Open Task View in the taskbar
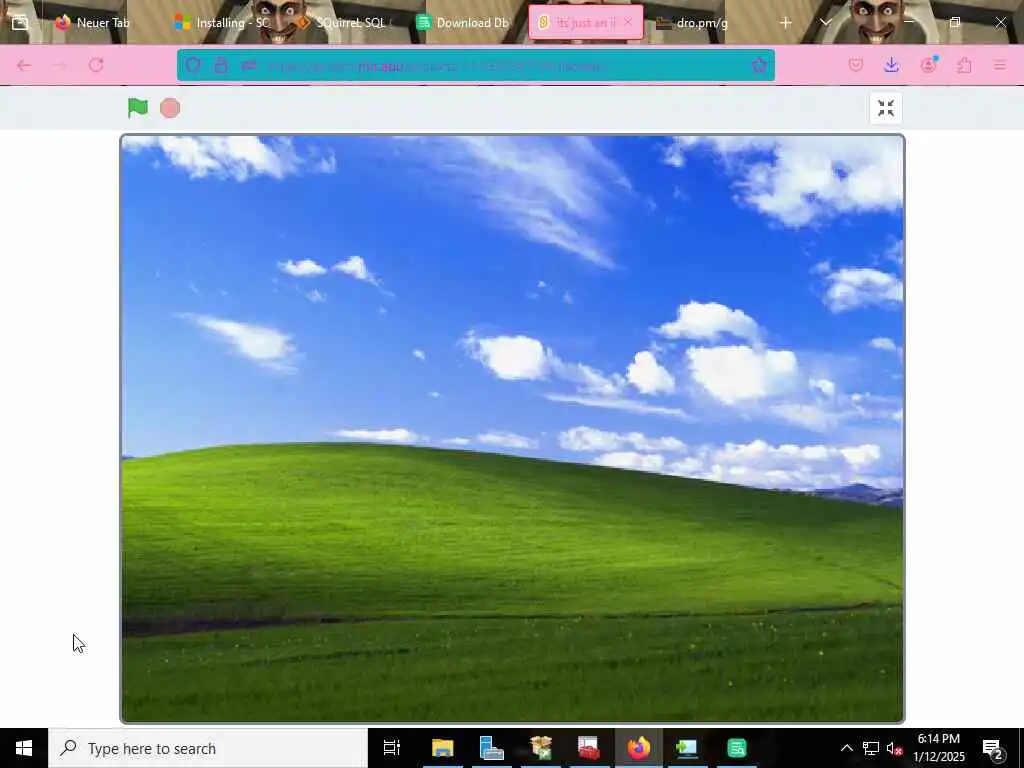Image resolution: width=1024 pixels, height=768 pixels. 392,748
